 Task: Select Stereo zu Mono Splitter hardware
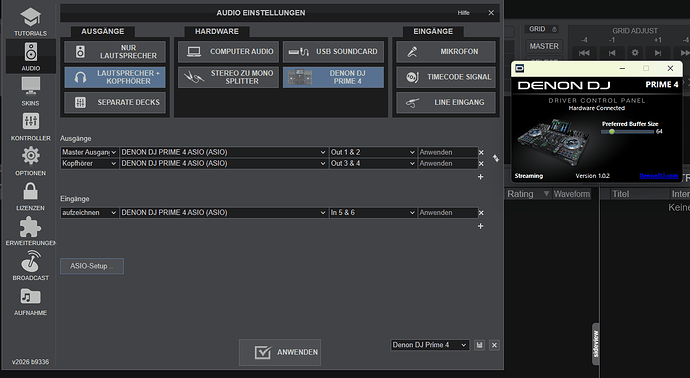[228, 77]
